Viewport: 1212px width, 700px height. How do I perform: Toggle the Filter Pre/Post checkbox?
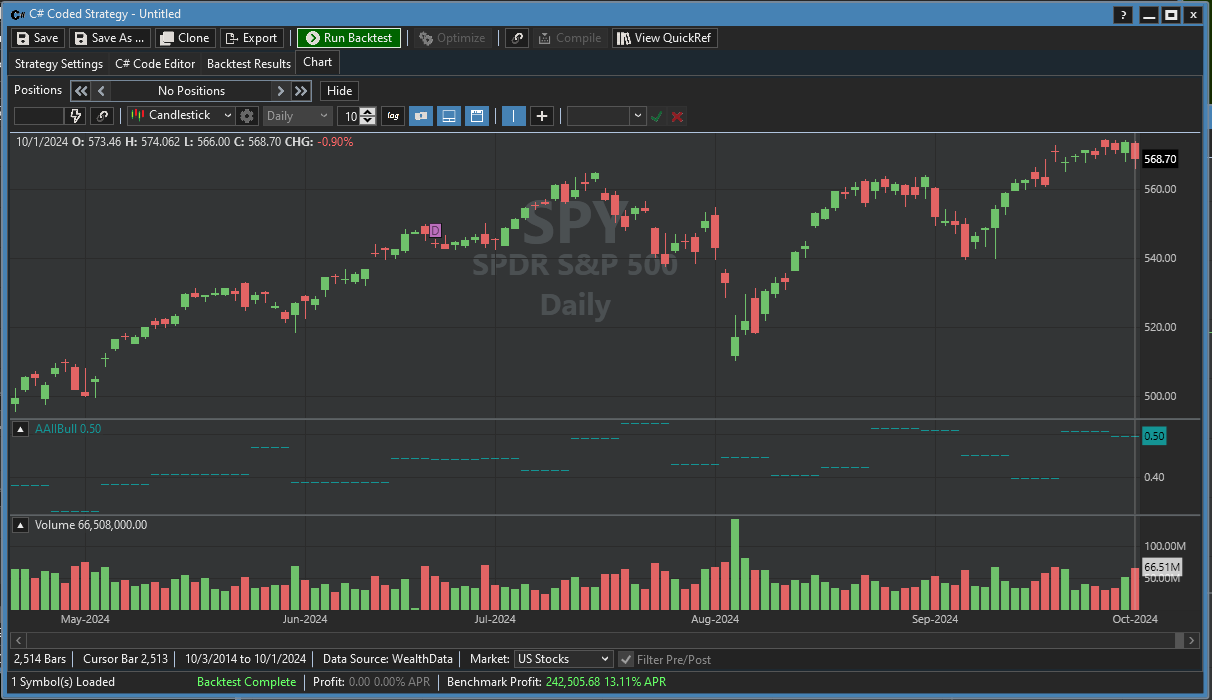[626, 659]
